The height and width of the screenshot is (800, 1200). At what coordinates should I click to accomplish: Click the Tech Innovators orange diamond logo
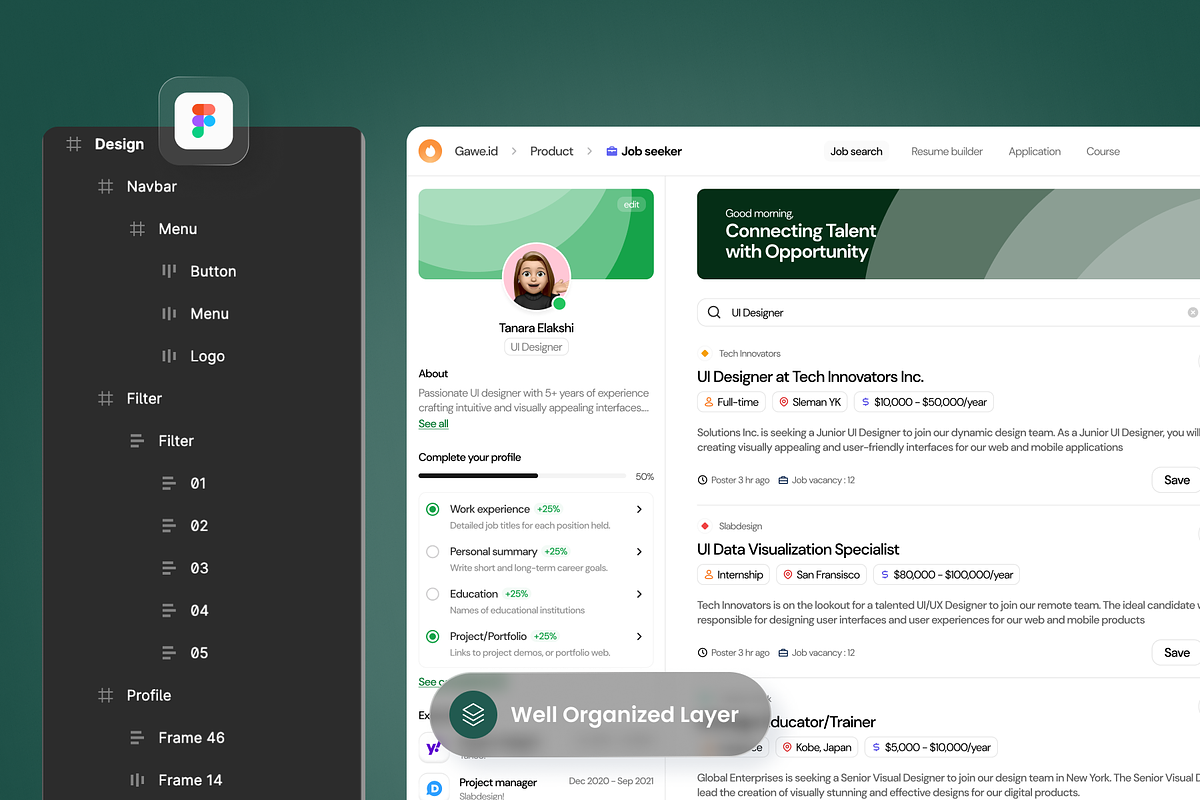[705, 353]
